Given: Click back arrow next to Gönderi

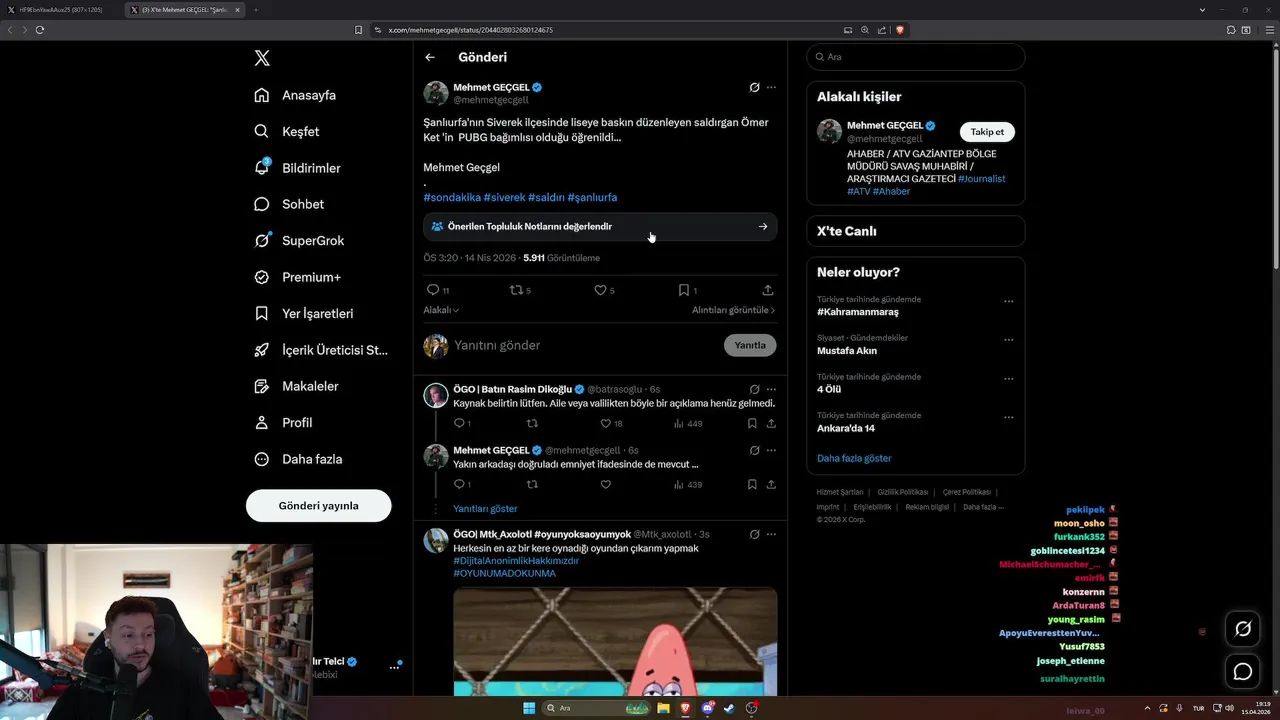Looking at the screenshot, I should pos(430,57).
